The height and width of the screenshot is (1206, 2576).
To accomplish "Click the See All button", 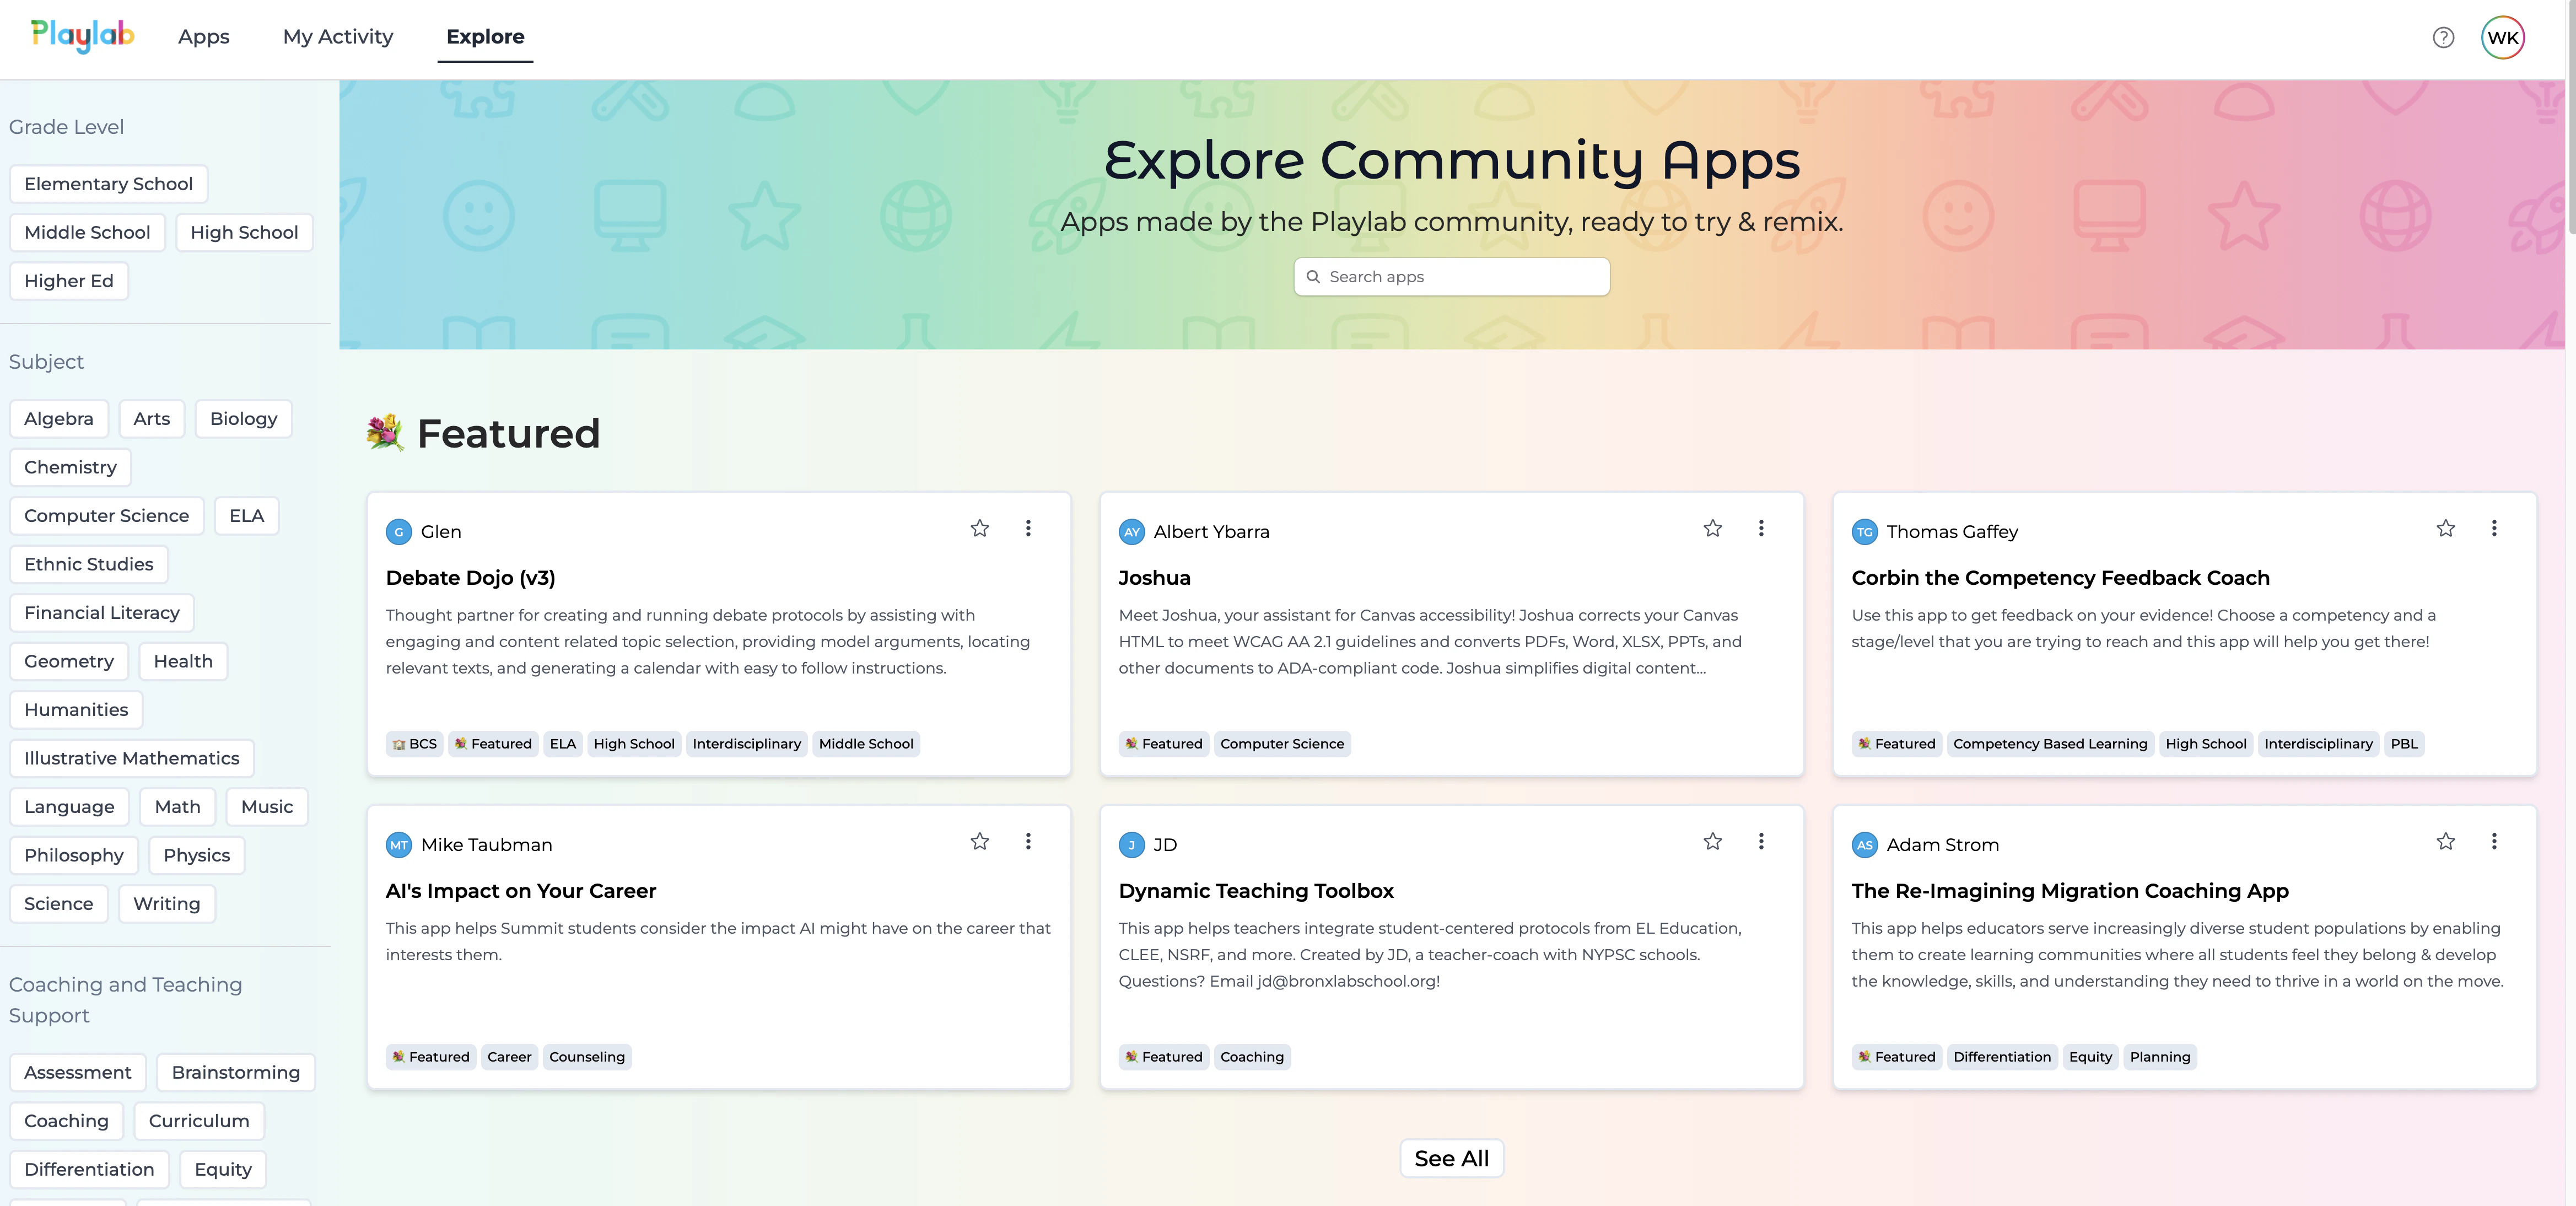I will [1451, 1158].
